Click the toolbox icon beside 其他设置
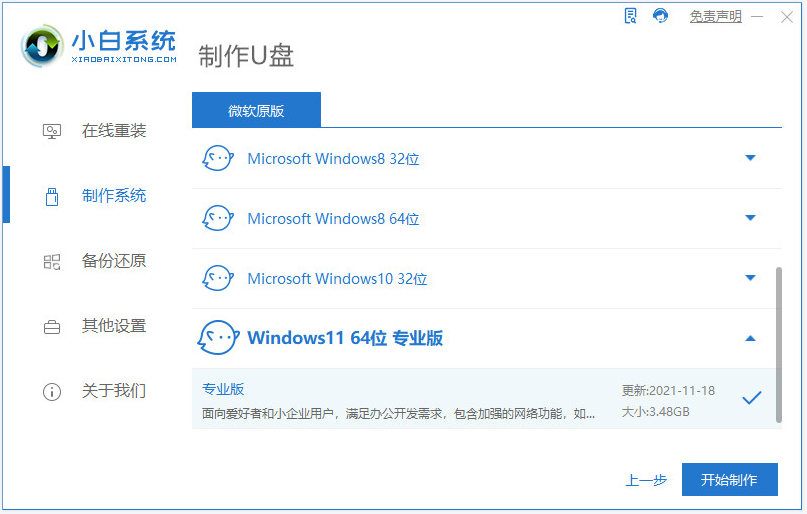807x514 pixels. 52,327
